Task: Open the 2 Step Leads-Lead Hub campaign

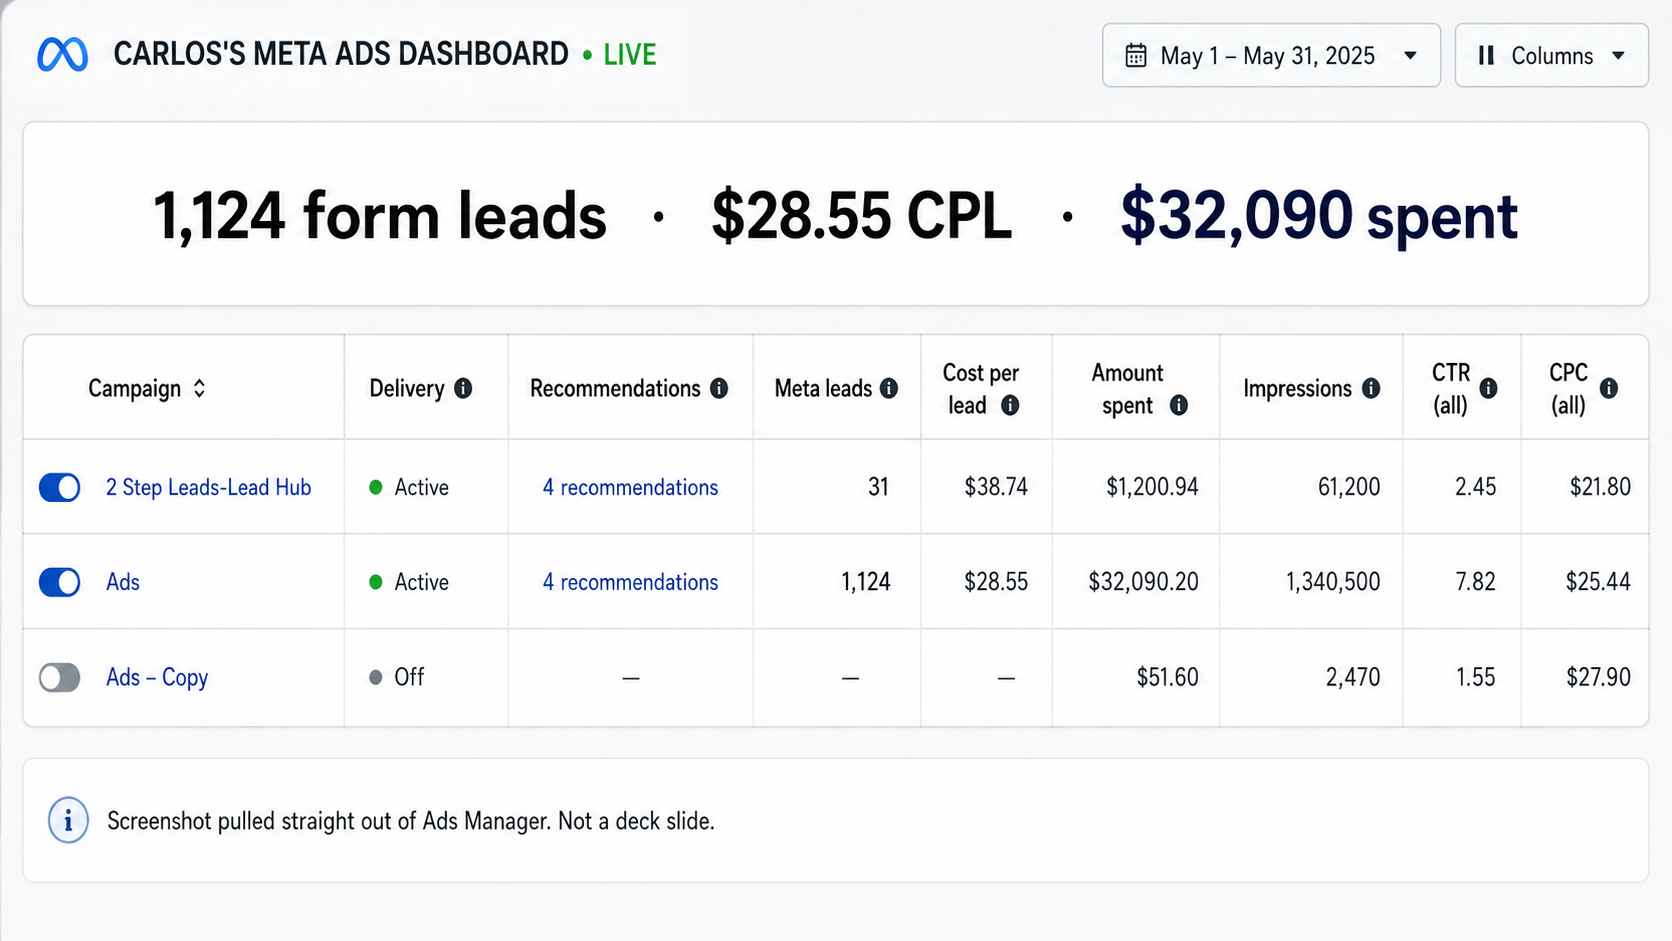Action: point(208,487)
